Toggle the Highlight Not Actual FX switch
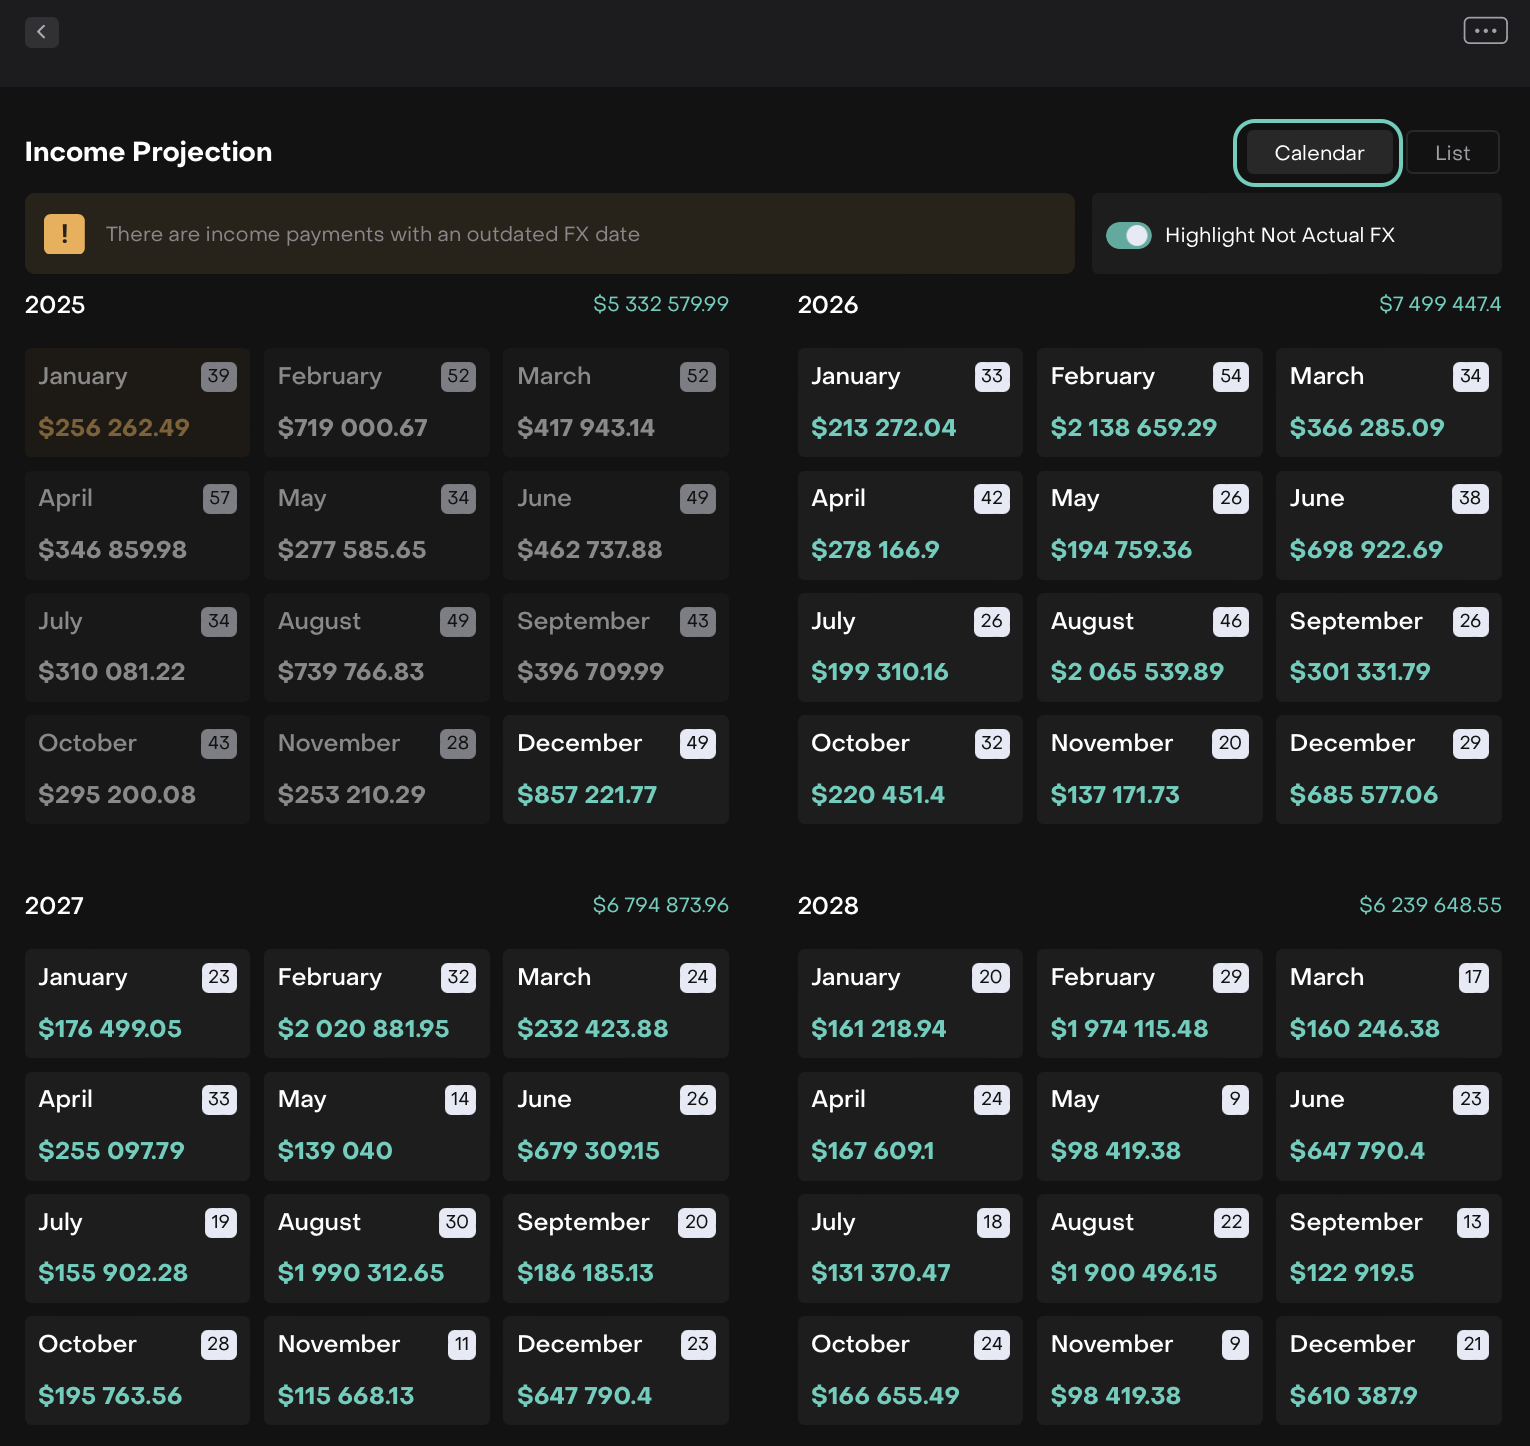Screen dimensions: 1530x1446 click(1129, 235)
